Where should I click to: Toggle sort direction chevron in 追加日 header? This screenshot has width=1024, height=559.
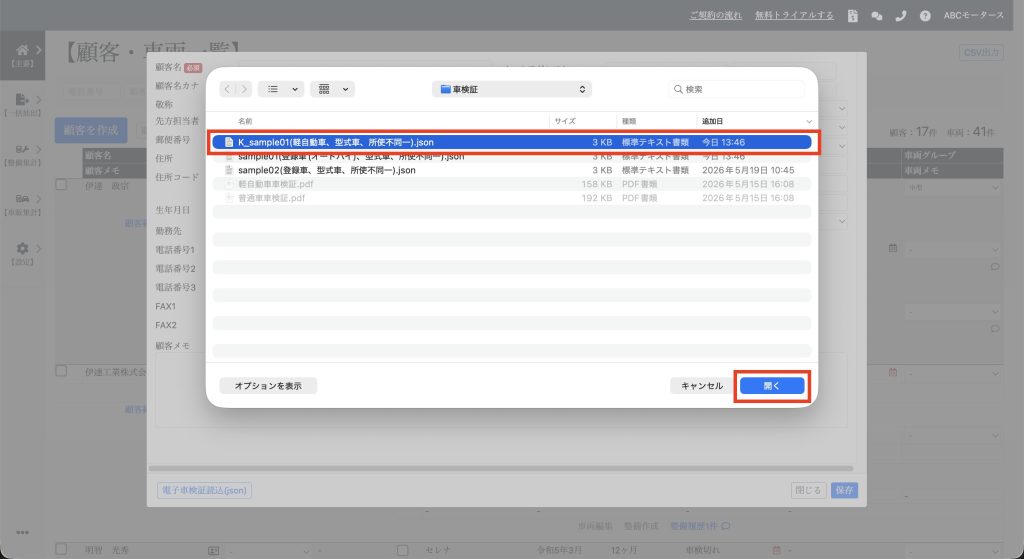(x=808, y=121)
